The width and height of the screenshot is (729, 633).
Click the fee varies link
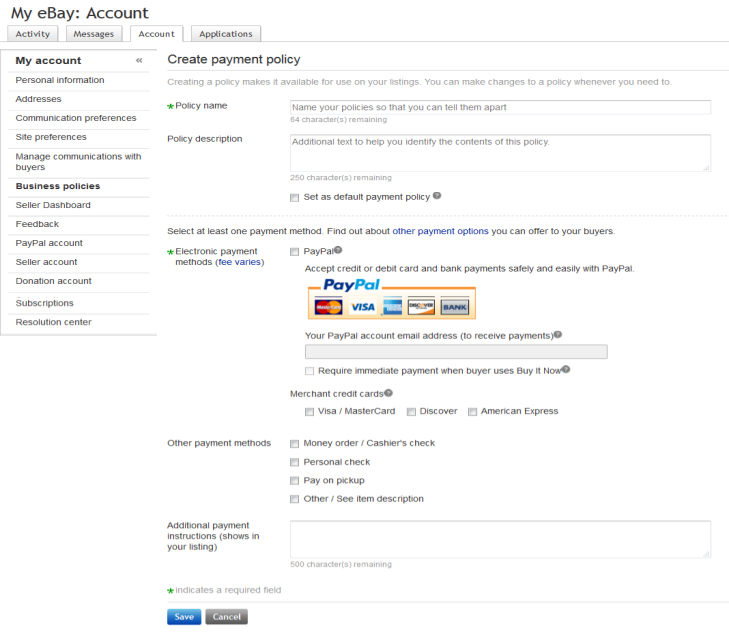click(x=239, y=262)
